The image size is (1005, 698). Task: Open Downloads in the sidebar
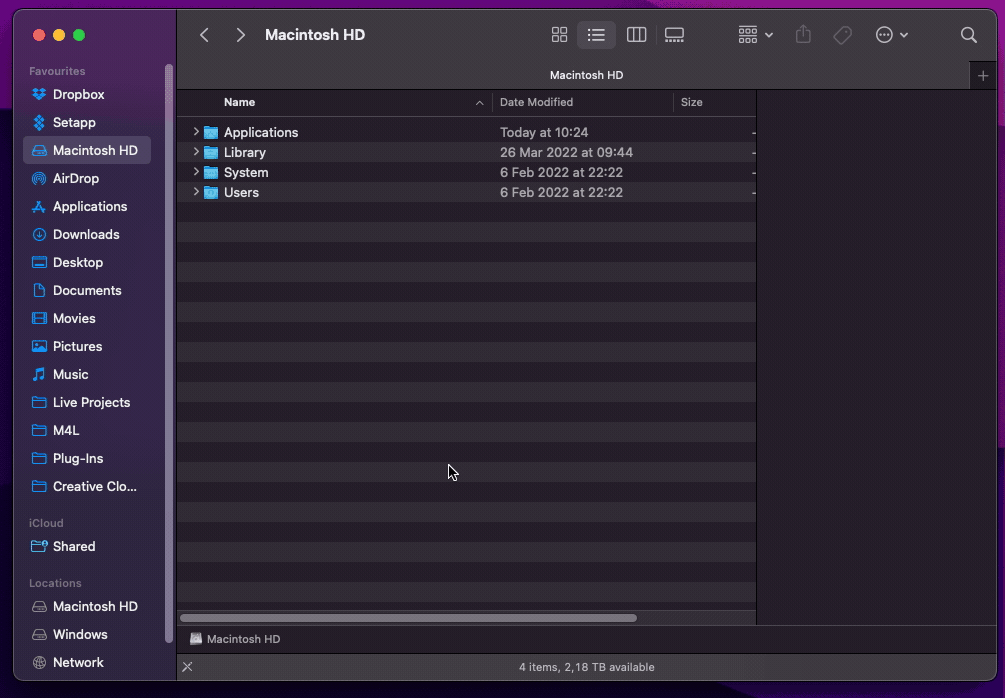coord(86,234)
